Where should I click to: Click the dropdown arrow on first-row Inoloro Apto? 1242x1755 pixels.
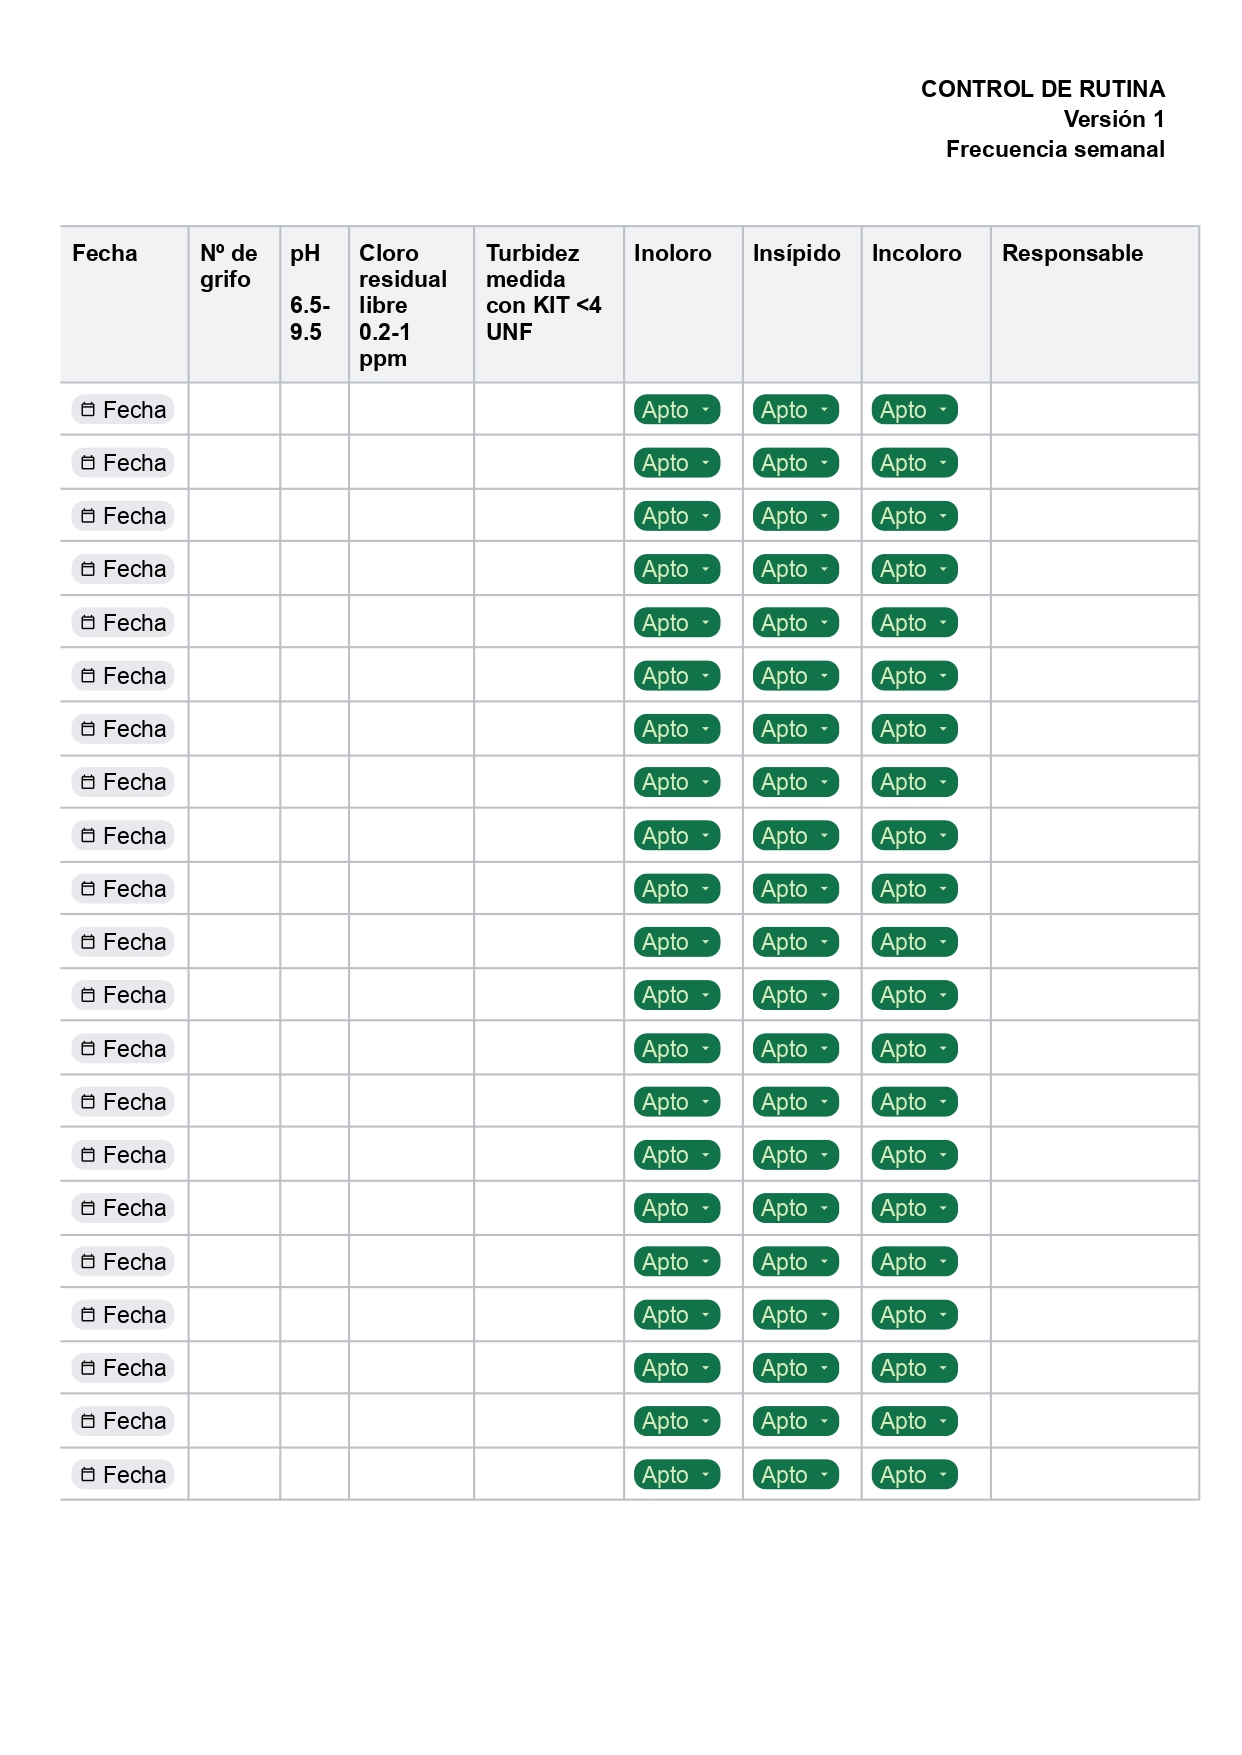click(705, 410)
